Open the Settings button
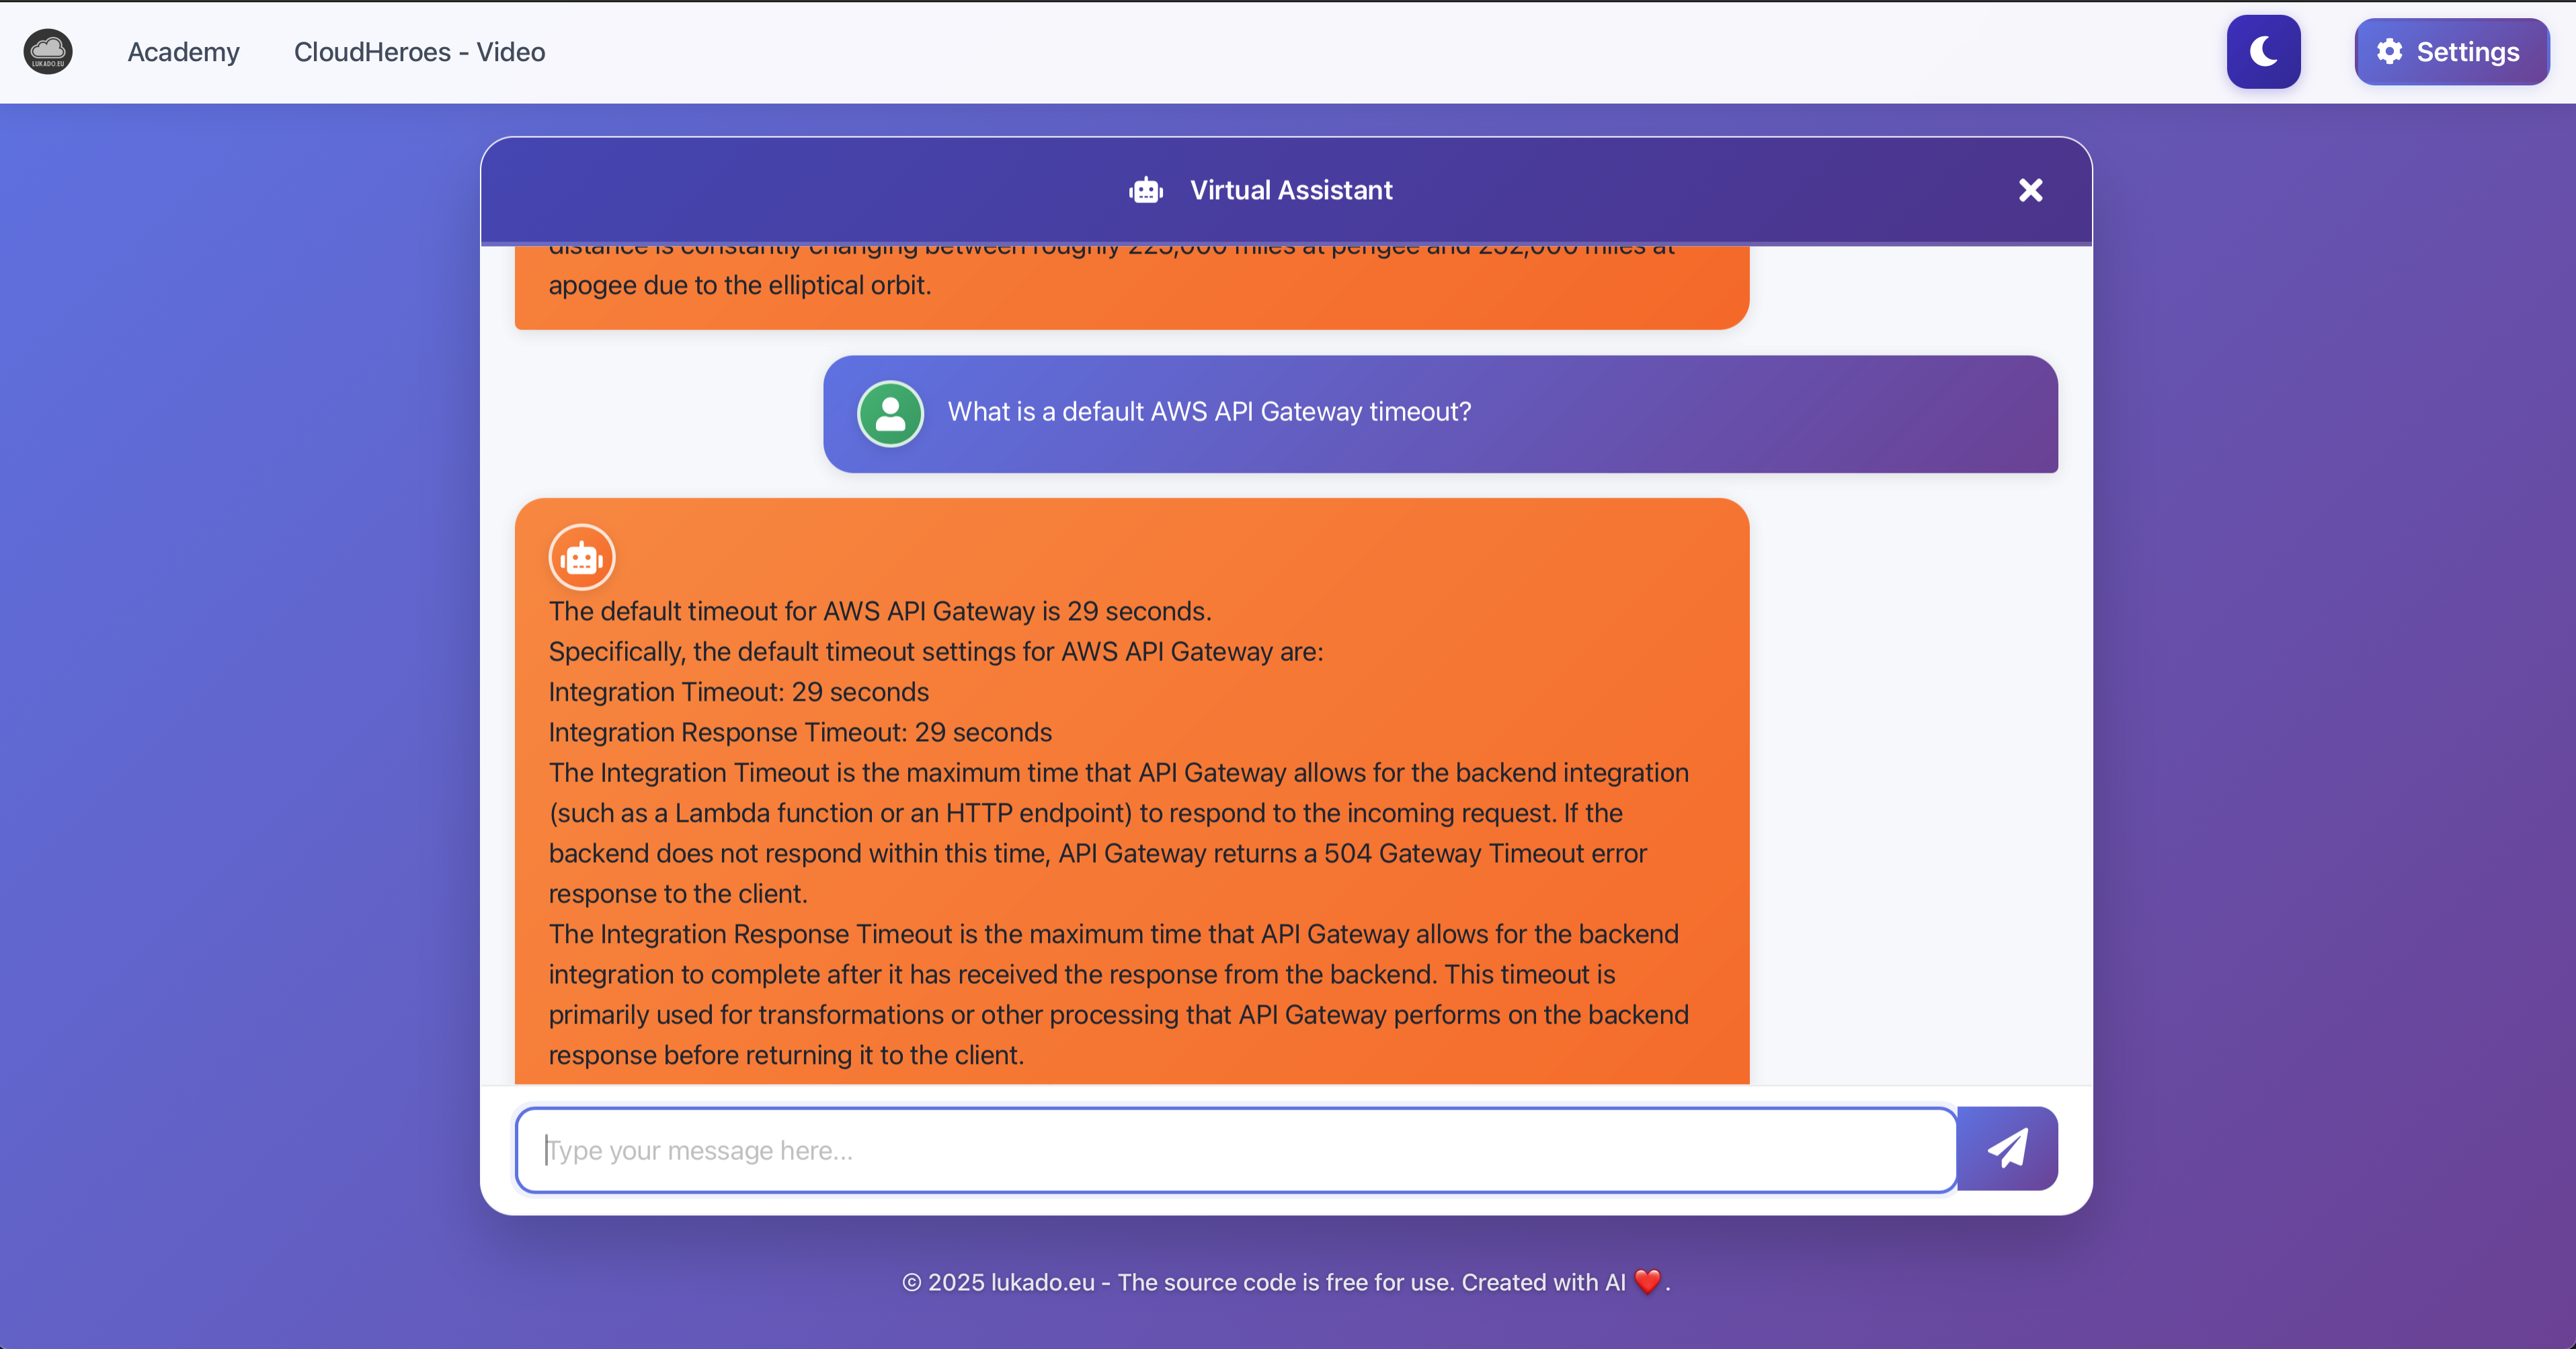The width and height of the screenshot is (2576, 1349). pos(2451,52)
